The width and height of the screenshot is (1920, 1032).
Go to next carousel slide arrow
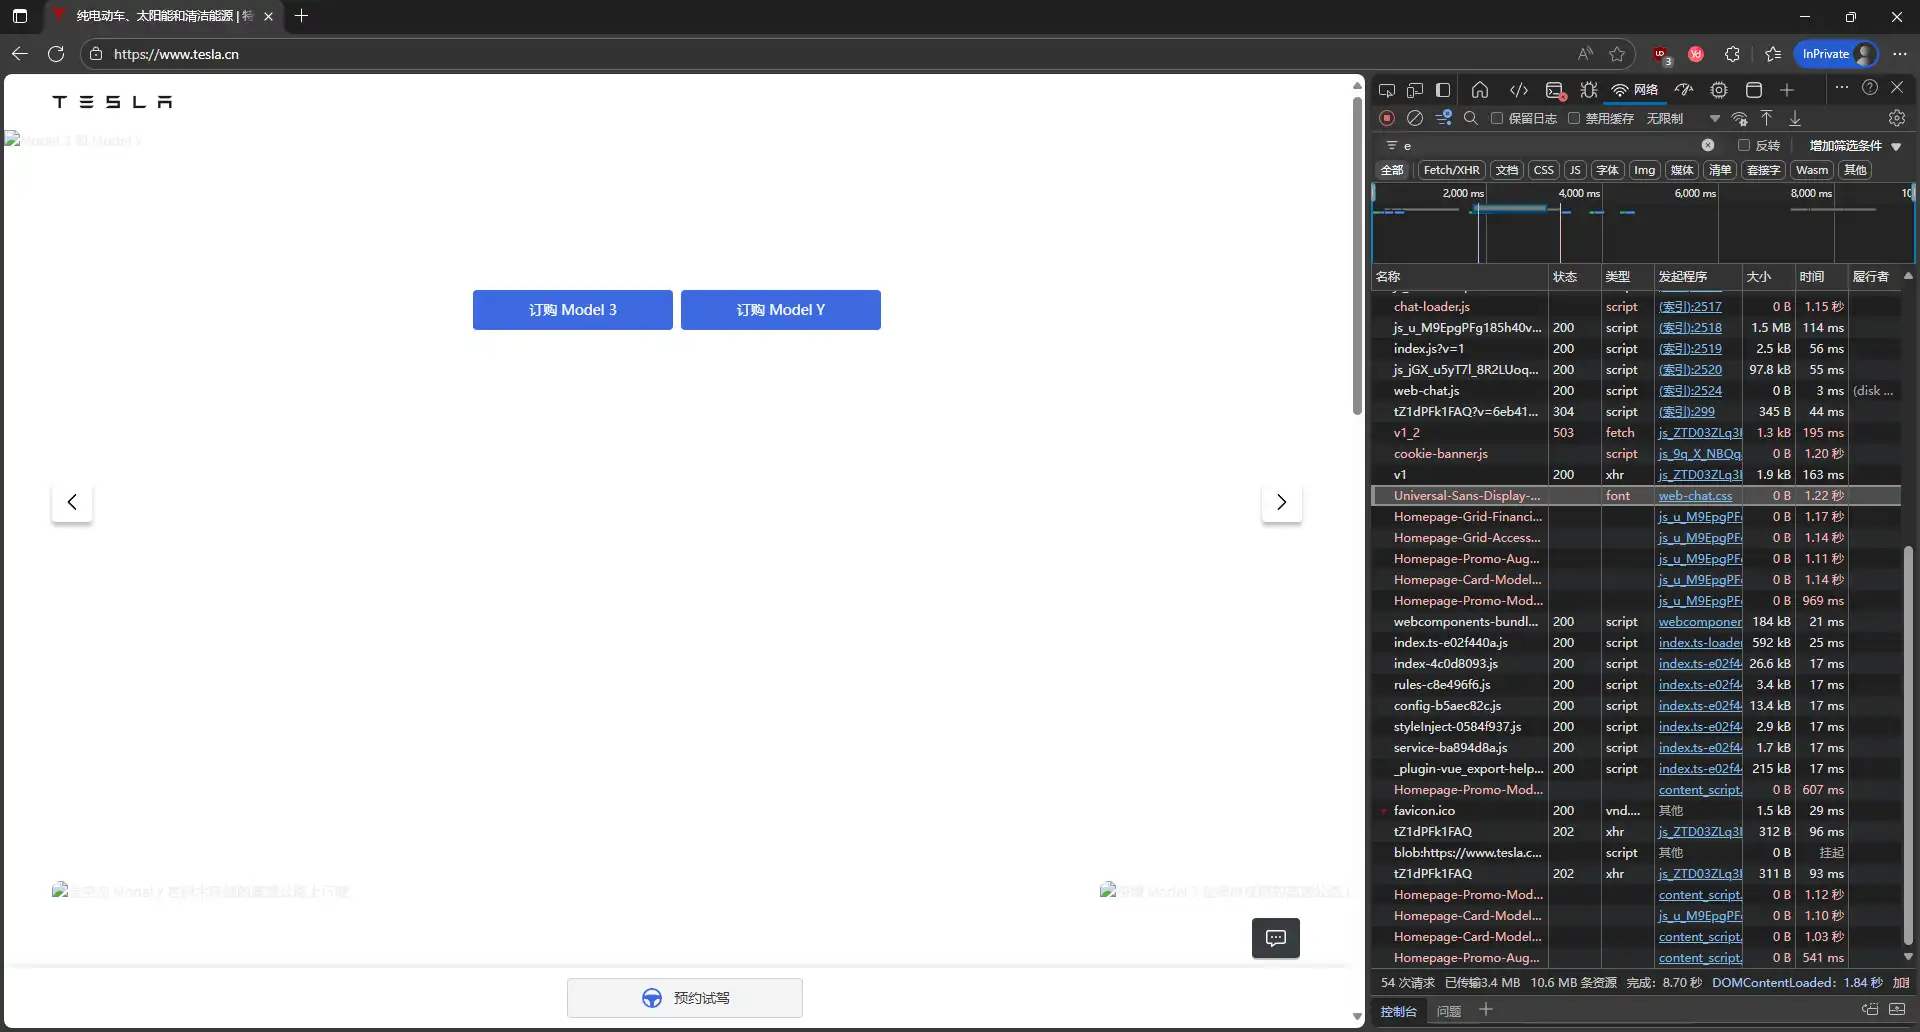pos(1282,502)
